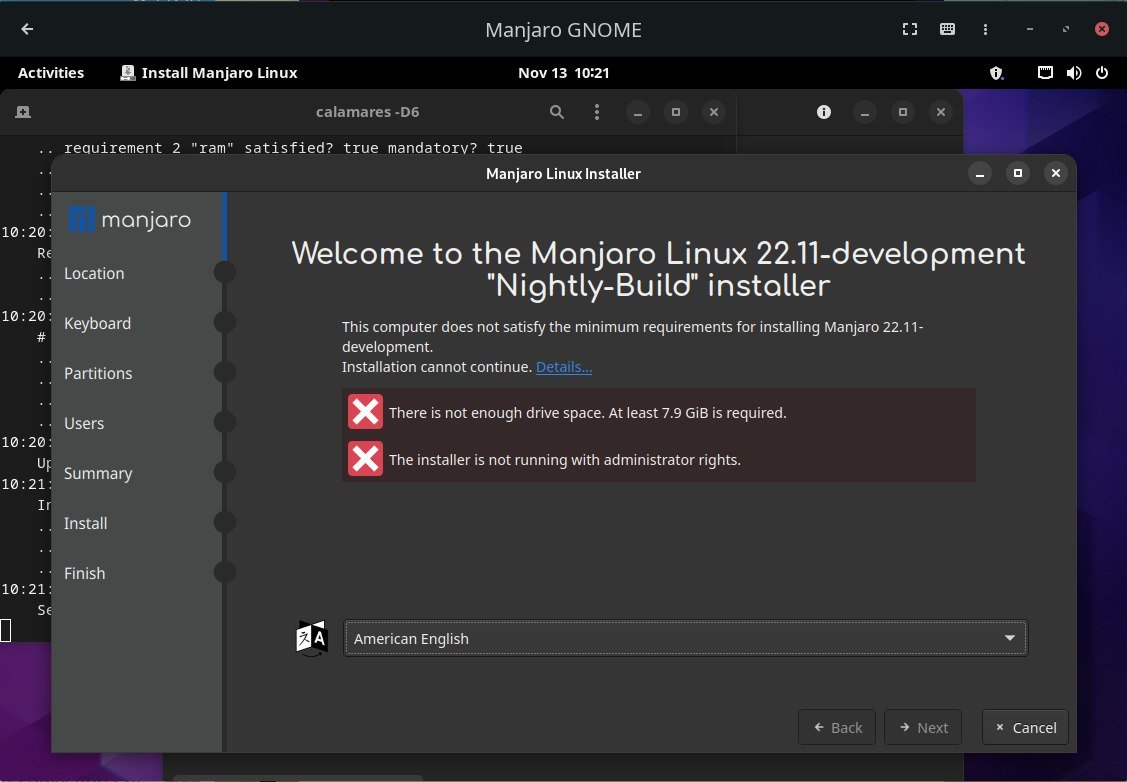The image size is (1127, 782).
Task: Close the Manjaro GNOME viewer with red X
Action: (x=1102, y=29)
